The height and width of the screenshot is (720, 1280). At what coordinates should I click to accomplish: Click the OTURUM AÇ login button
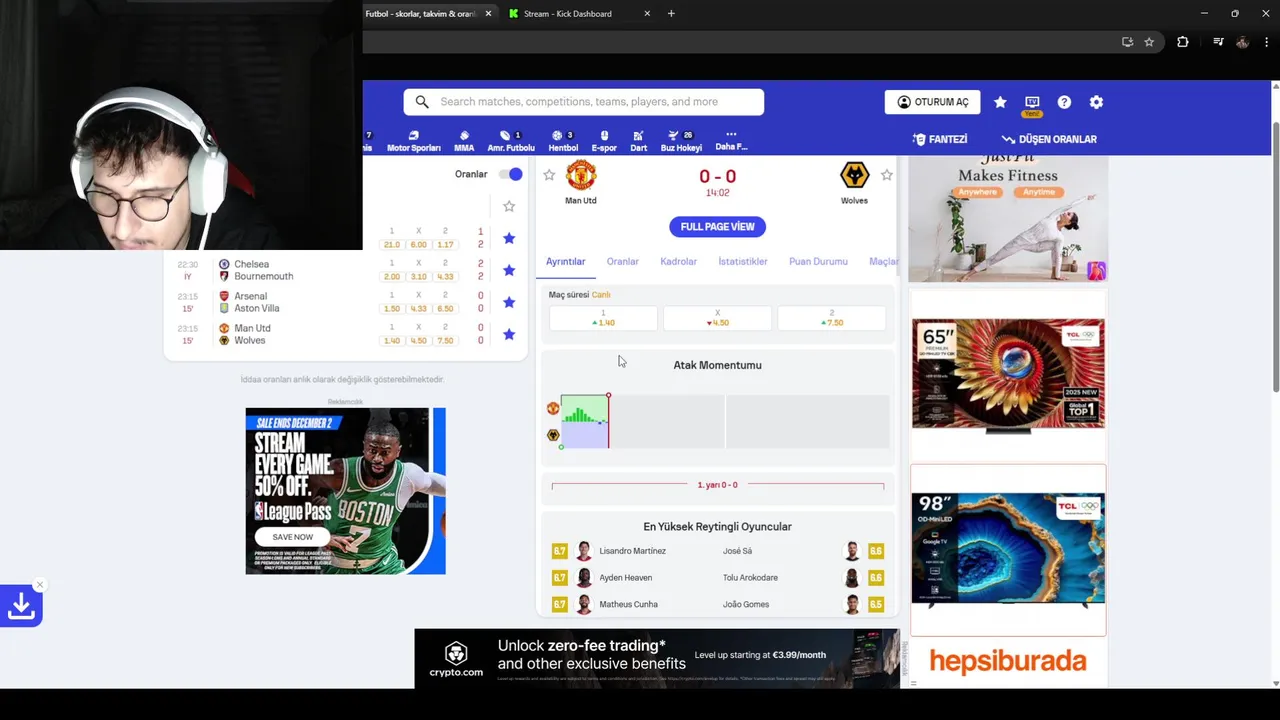pos(932,102)
